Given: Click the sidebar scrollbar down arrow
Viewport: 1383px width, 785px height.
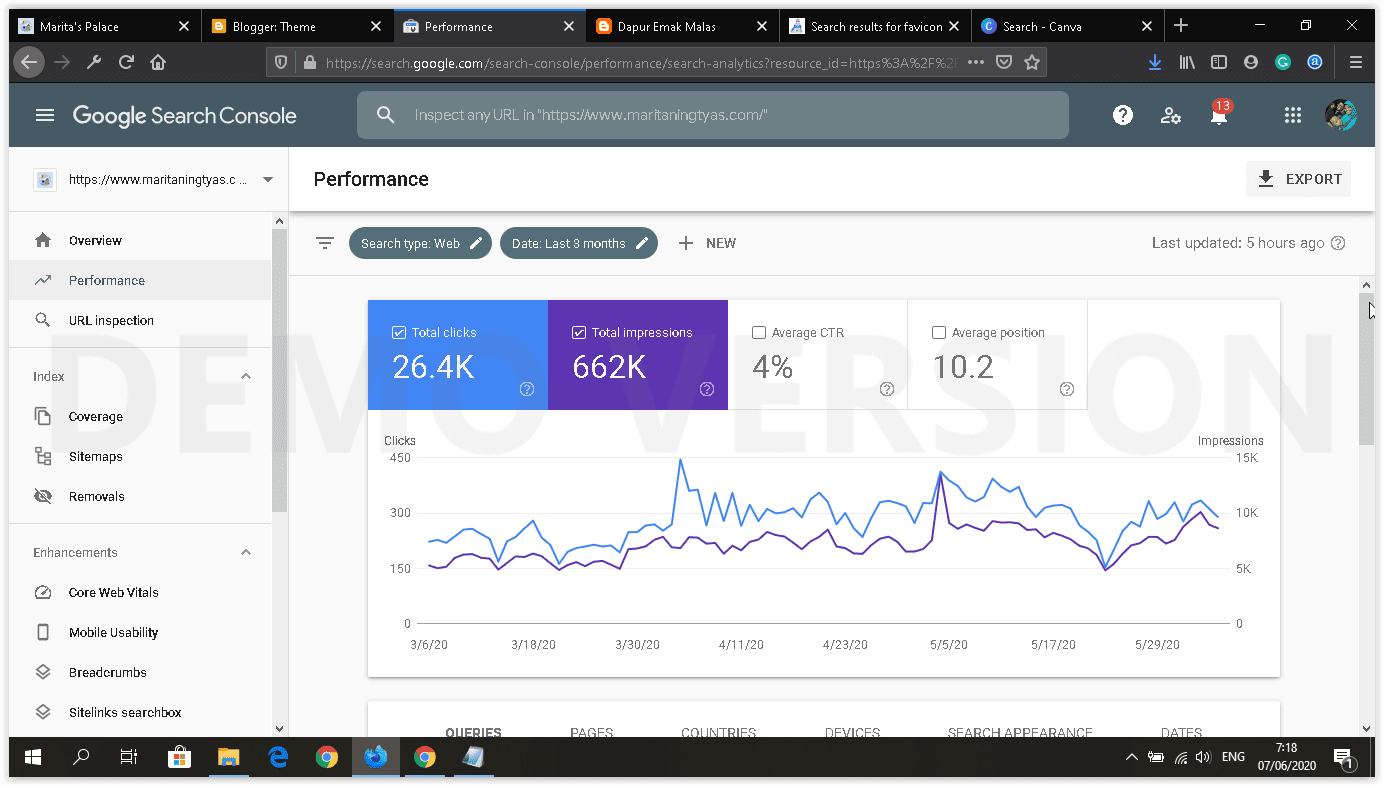Looking at the screenshot, I should coord(279,729).
